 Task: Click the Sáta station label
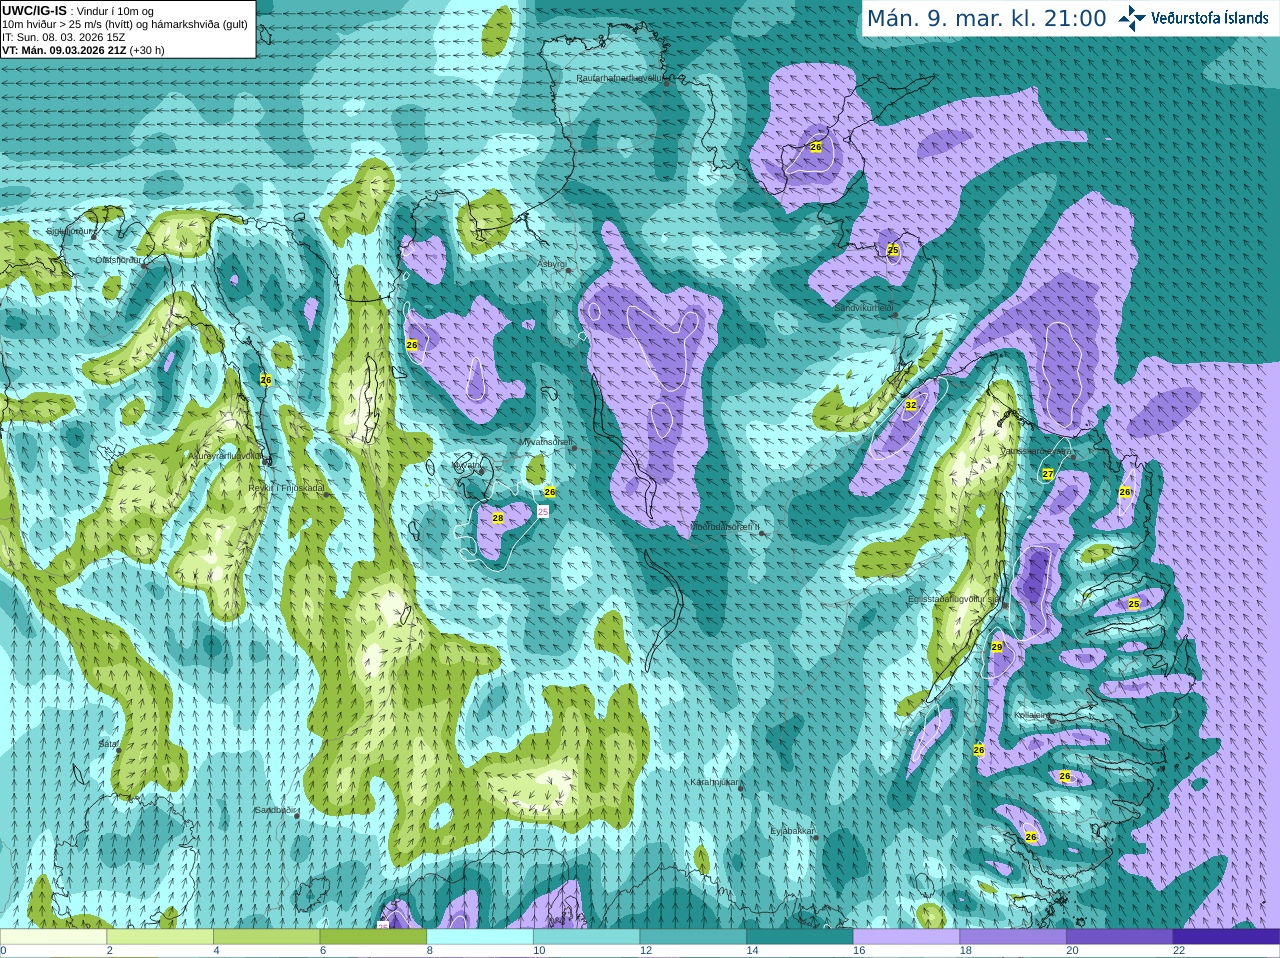(107, 744)
